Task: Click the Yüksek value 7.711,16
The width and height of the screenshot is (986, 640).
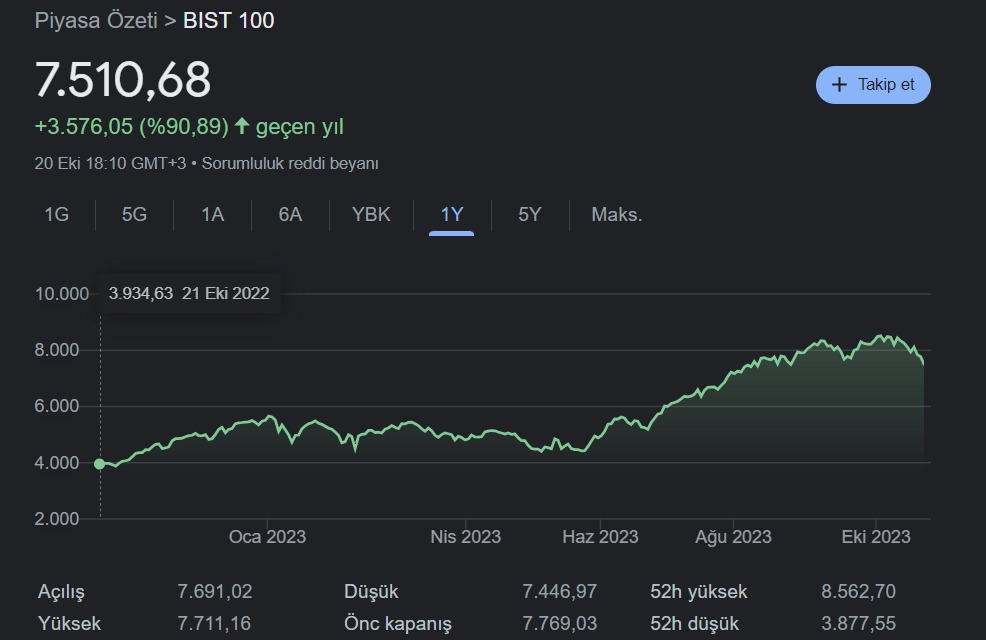Action: 214,624
